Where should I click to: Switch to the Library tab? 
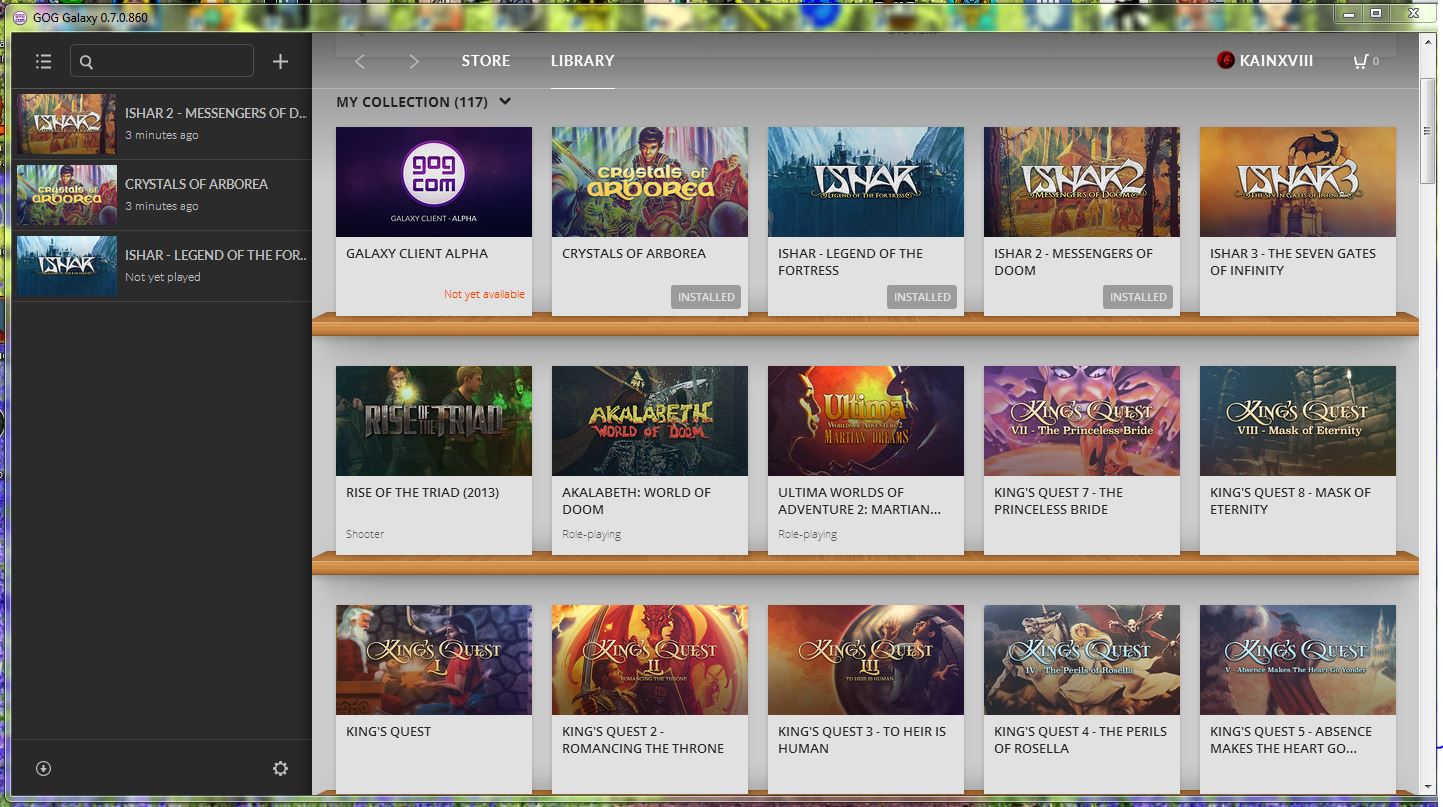582,61
